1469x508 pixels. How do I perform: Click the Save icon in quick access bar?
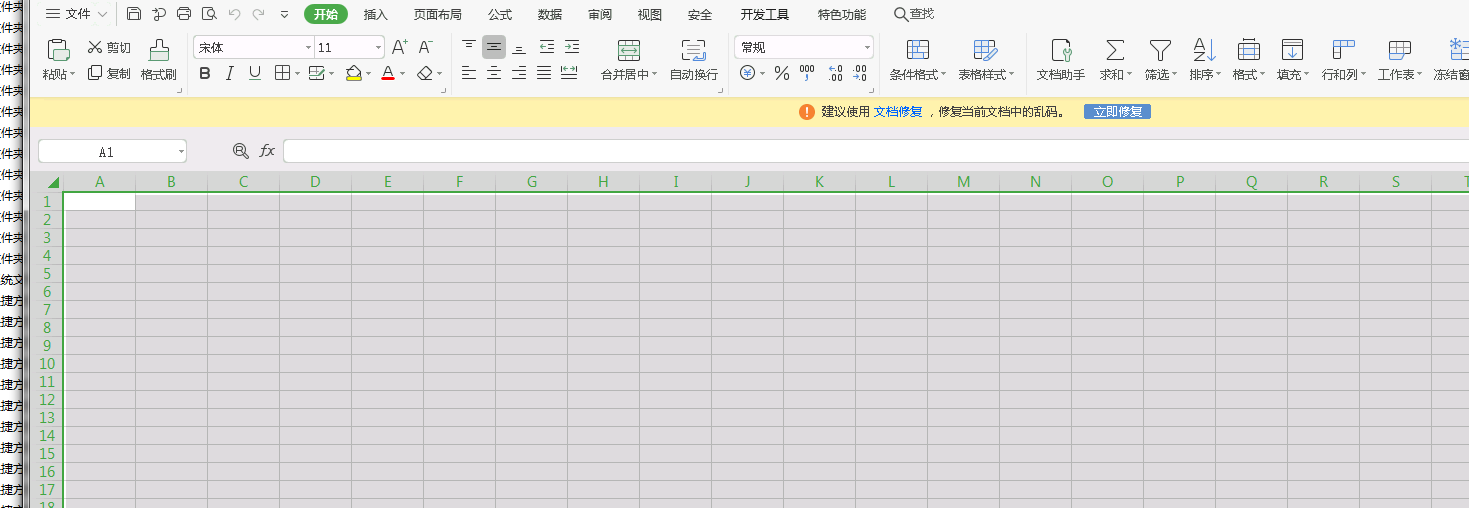tap(134, 14)
